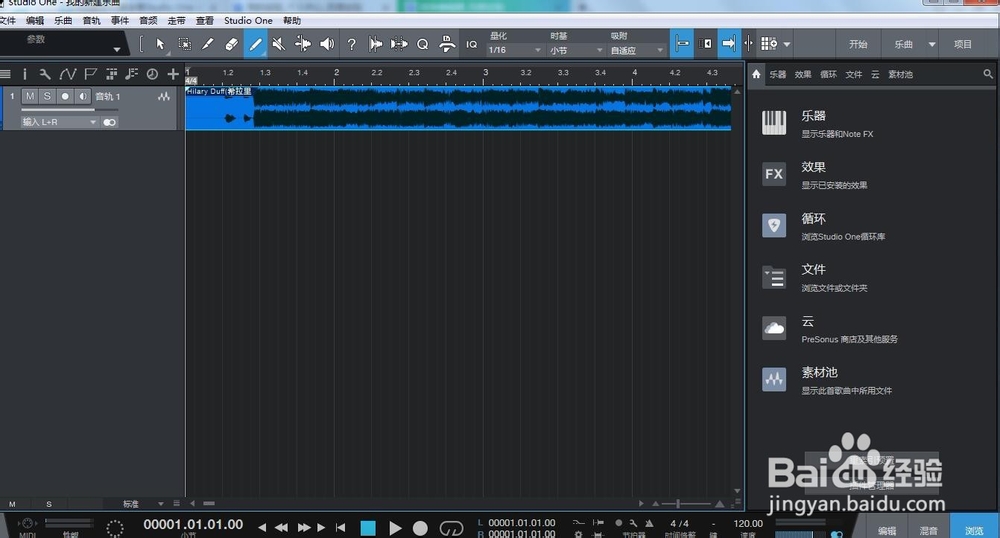Click the question mark help icon
Screen dimensions: 1000x538
coord(351,44)
